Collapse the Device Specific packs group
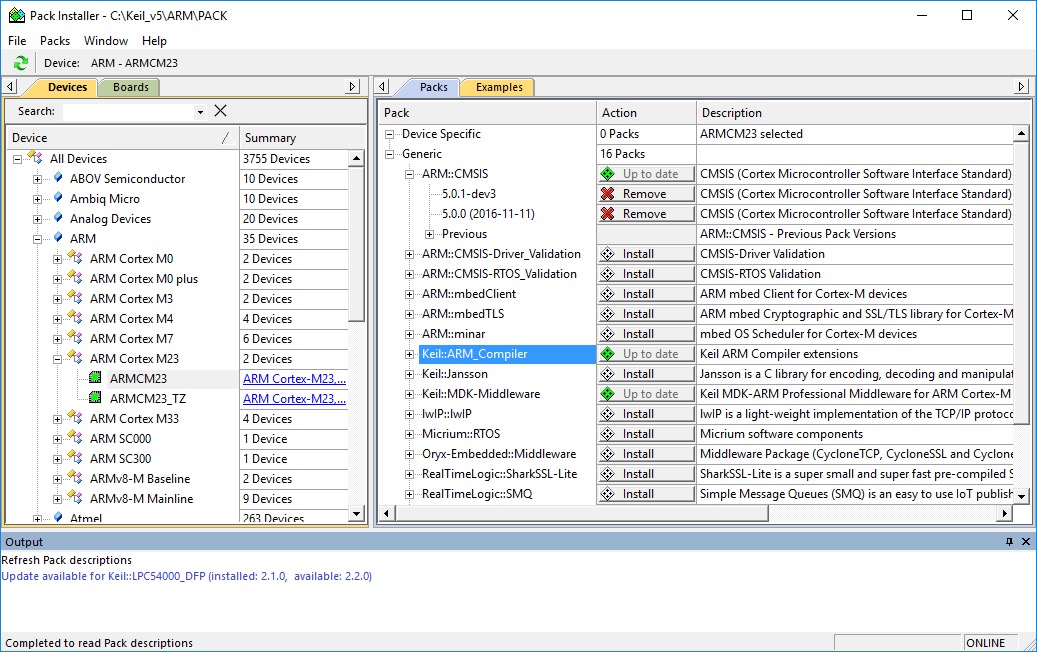The height and width of the screenshot is (652, 1037). point(390,134)
